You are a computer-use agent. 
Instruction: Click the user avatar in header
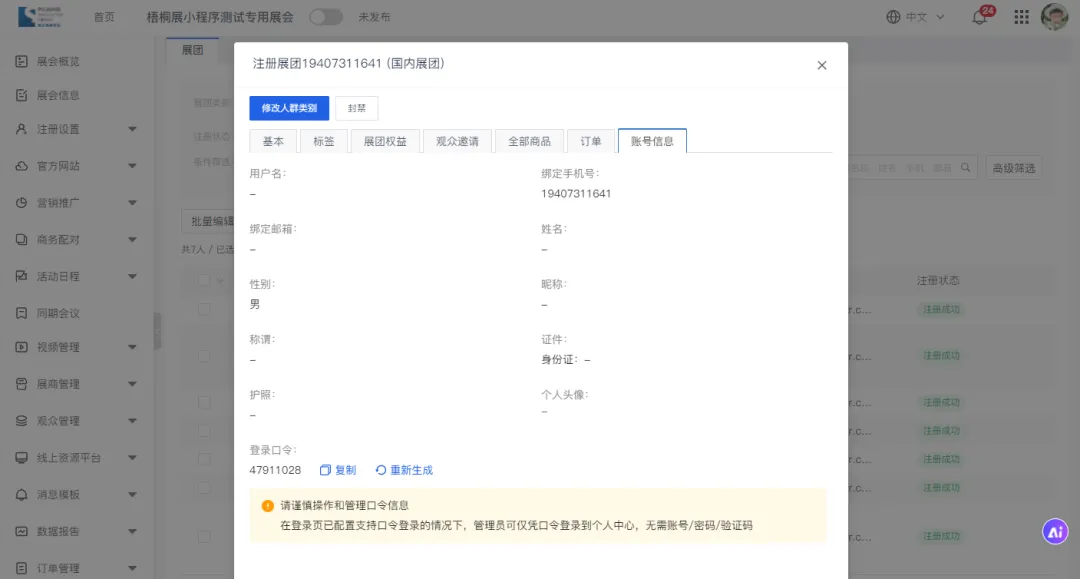point(1054,17)
